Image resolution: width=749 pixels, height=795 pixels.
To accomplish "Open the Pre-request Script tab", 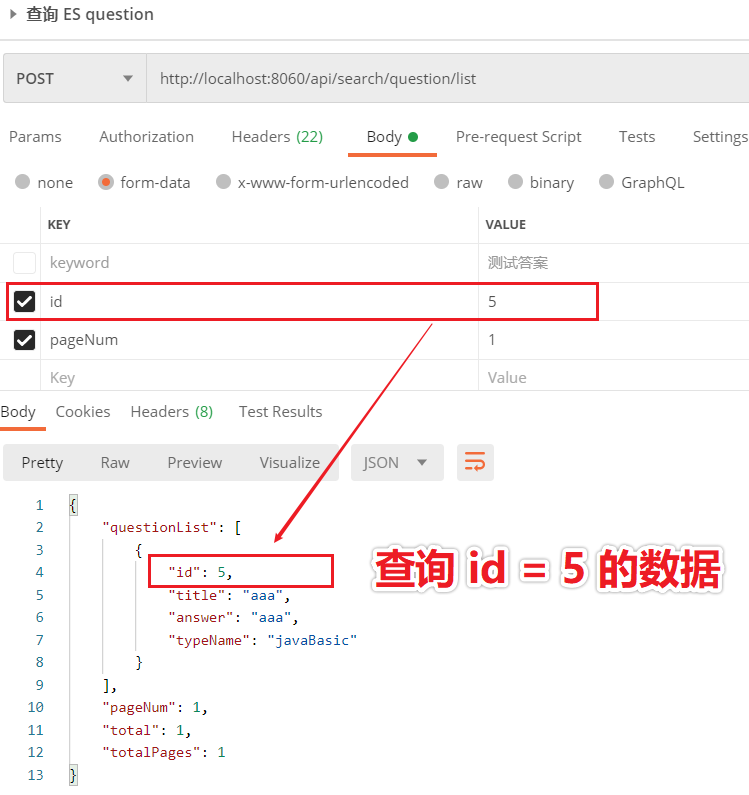I will point(518,137).
